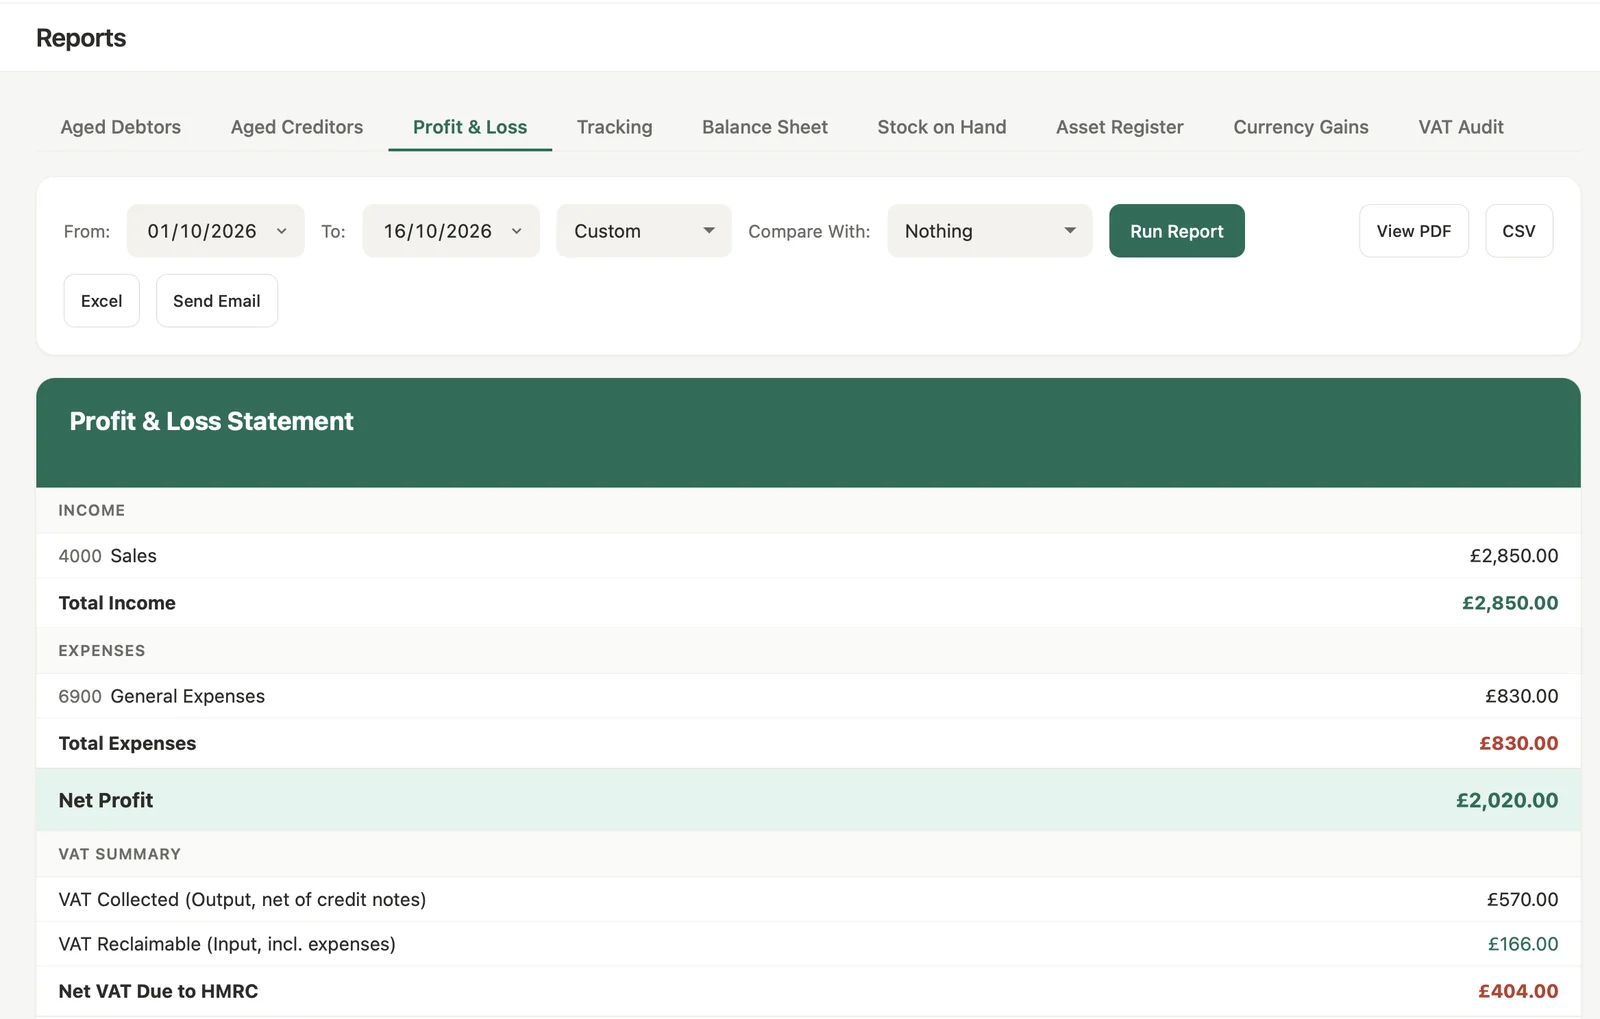Click Sales amount £2,850.00
This screenshot has width=1600, height=1019.
1514,556
